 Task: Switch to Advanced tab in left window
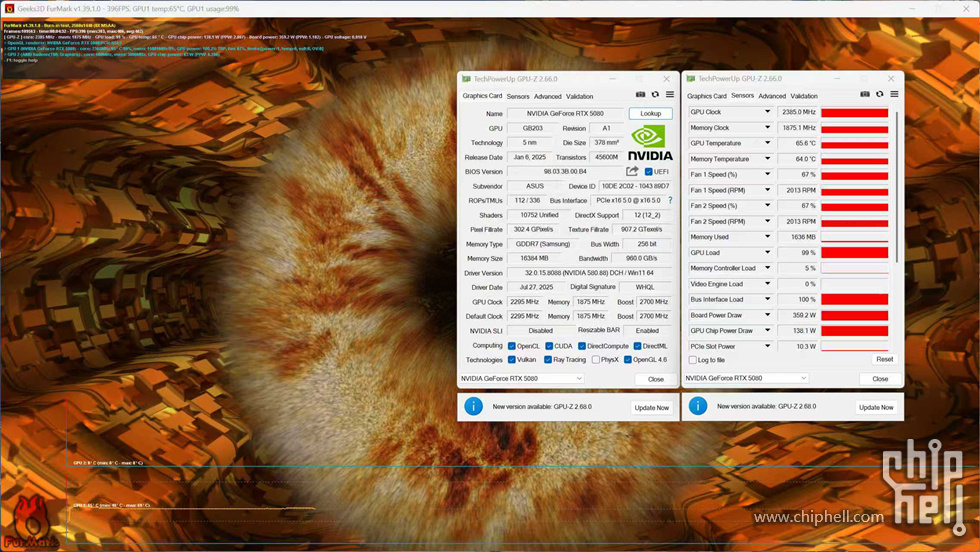[548, 96]
